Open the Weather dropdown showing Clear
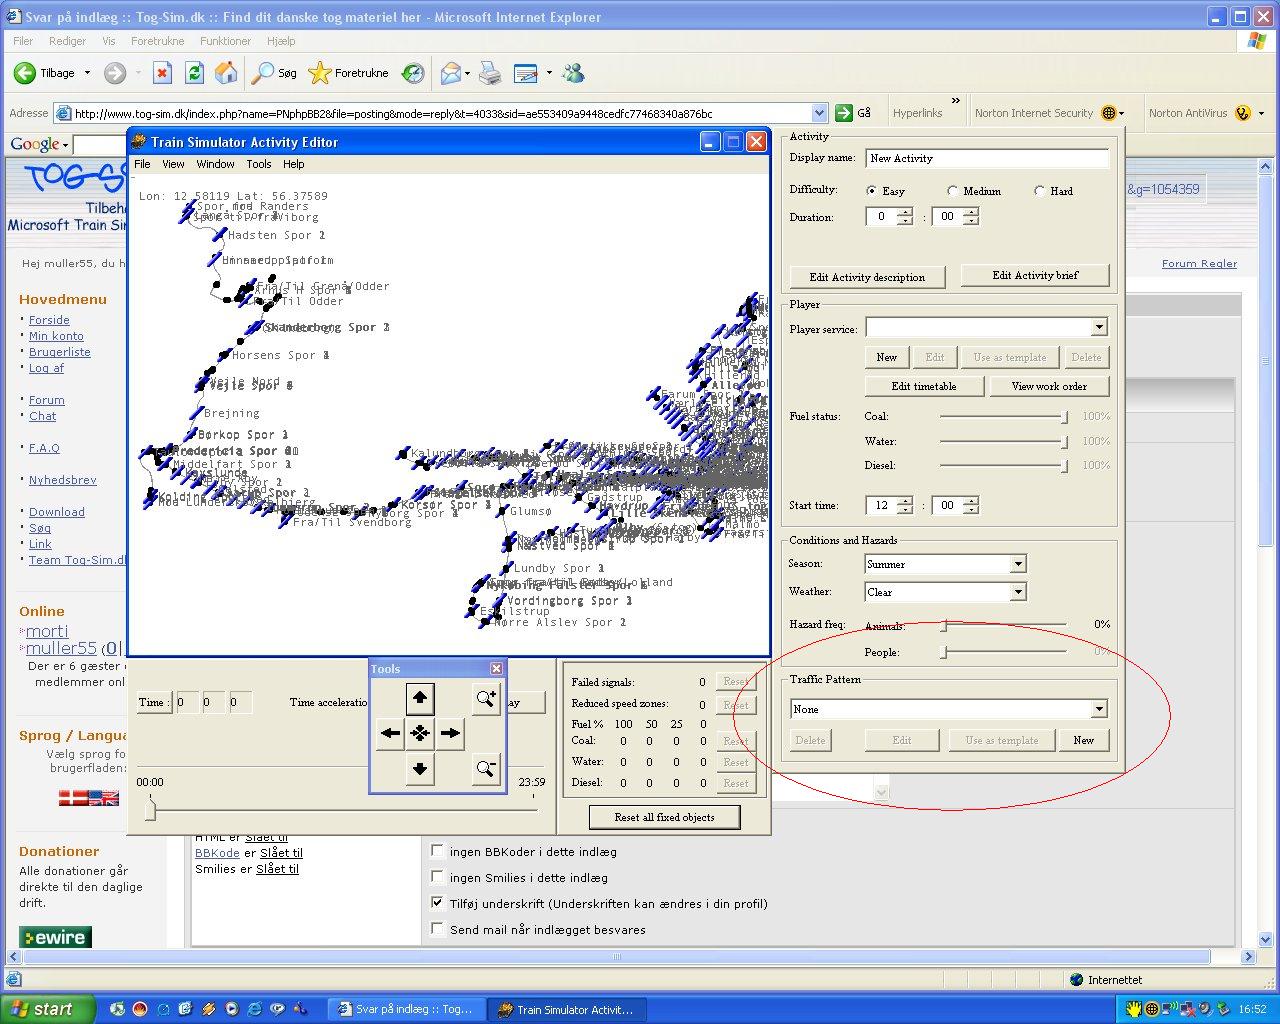Viewport: 1280px width, 1024px height. [1017, 592]
